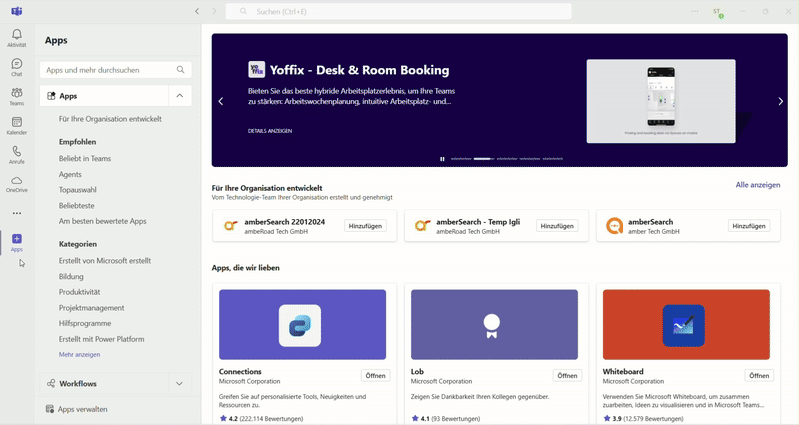Image resolution: width=799 pixels, height=425 pixels.
Task: Focus the top 'Suchen' search field
Action: coord(400,12)
